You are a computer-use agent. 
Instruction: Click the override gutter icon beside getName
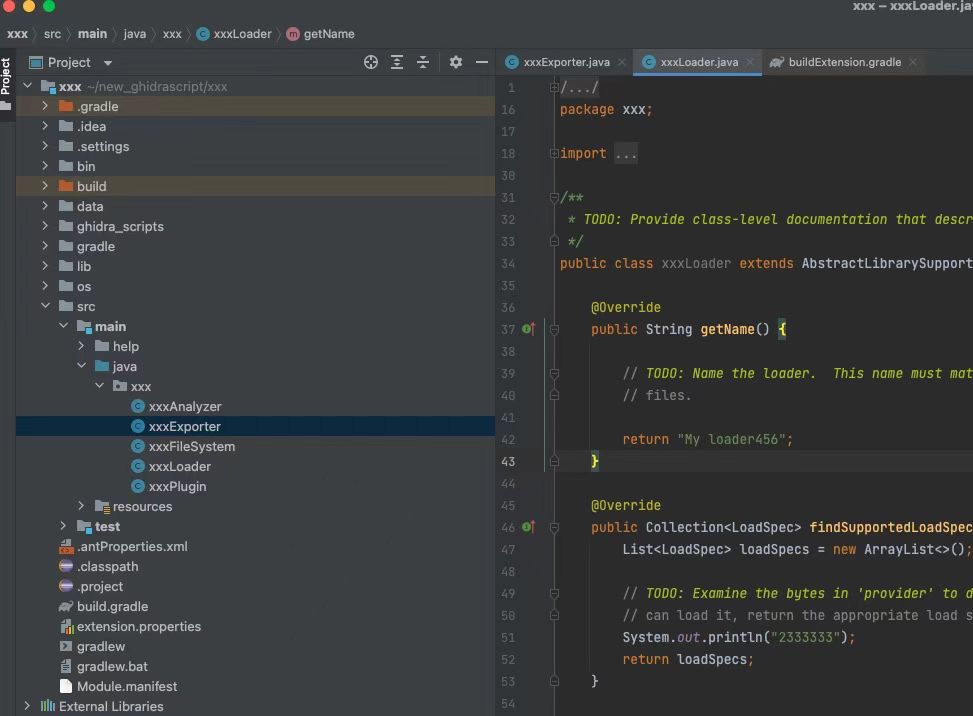pos(529,329)
